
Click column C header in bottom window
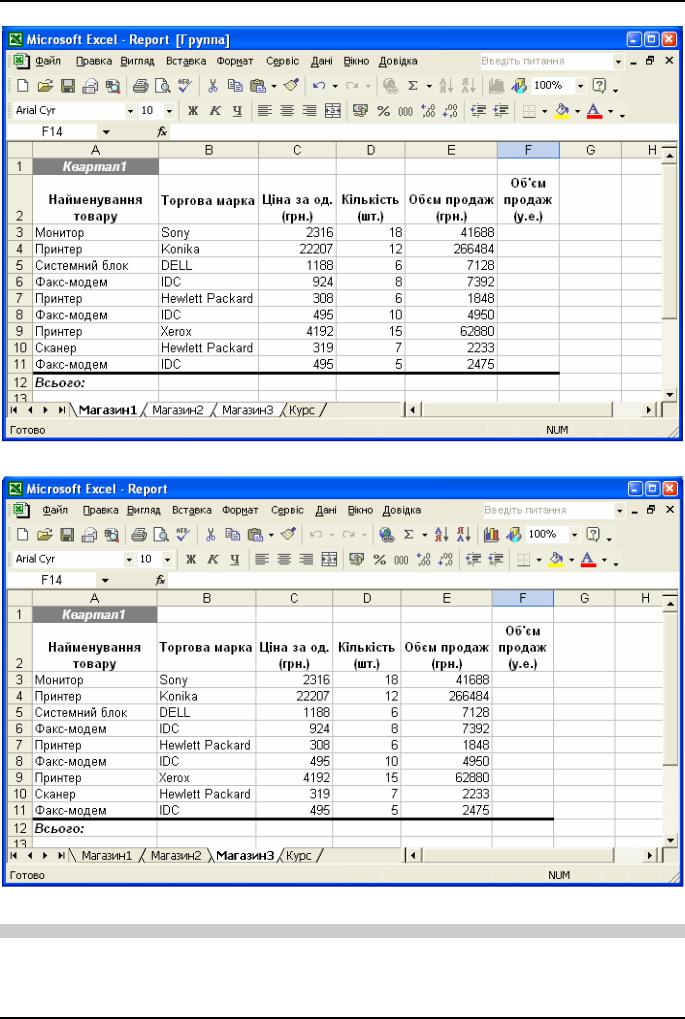pos(294,598)
